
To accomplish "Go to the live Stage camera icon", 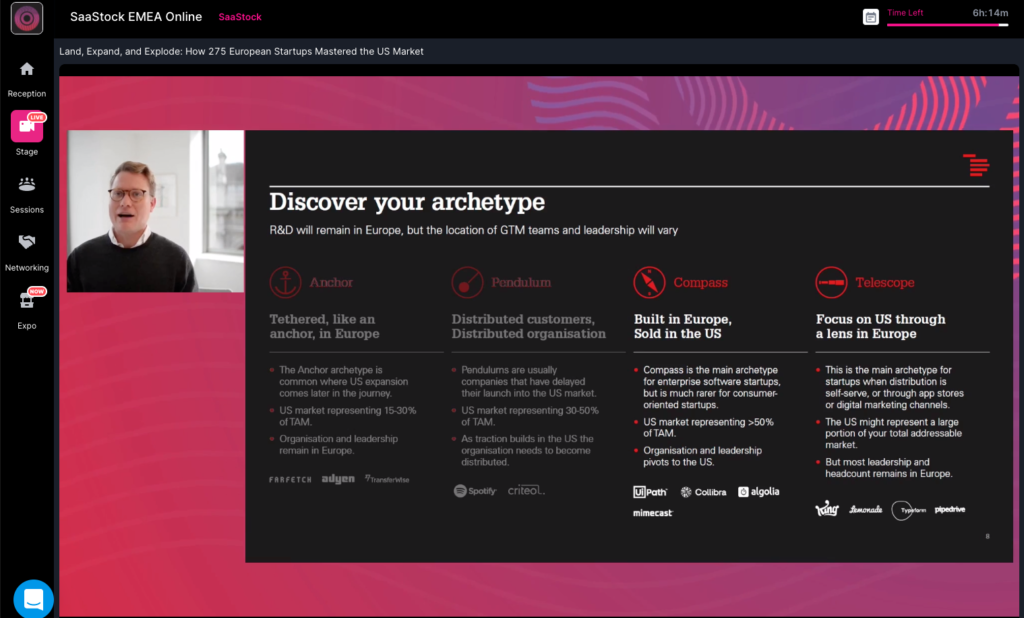I will pos(27,126).
